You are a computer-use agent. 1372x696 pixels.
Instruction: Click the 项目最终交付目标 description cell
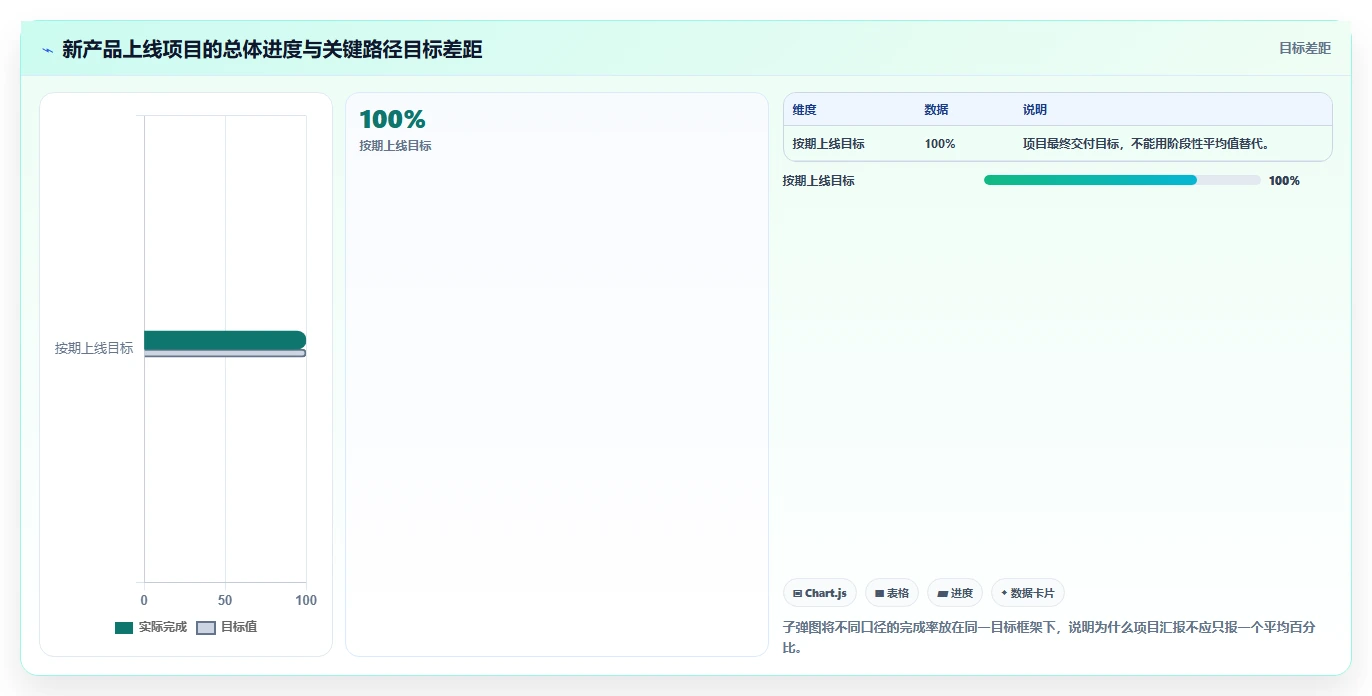[1147, 144]
